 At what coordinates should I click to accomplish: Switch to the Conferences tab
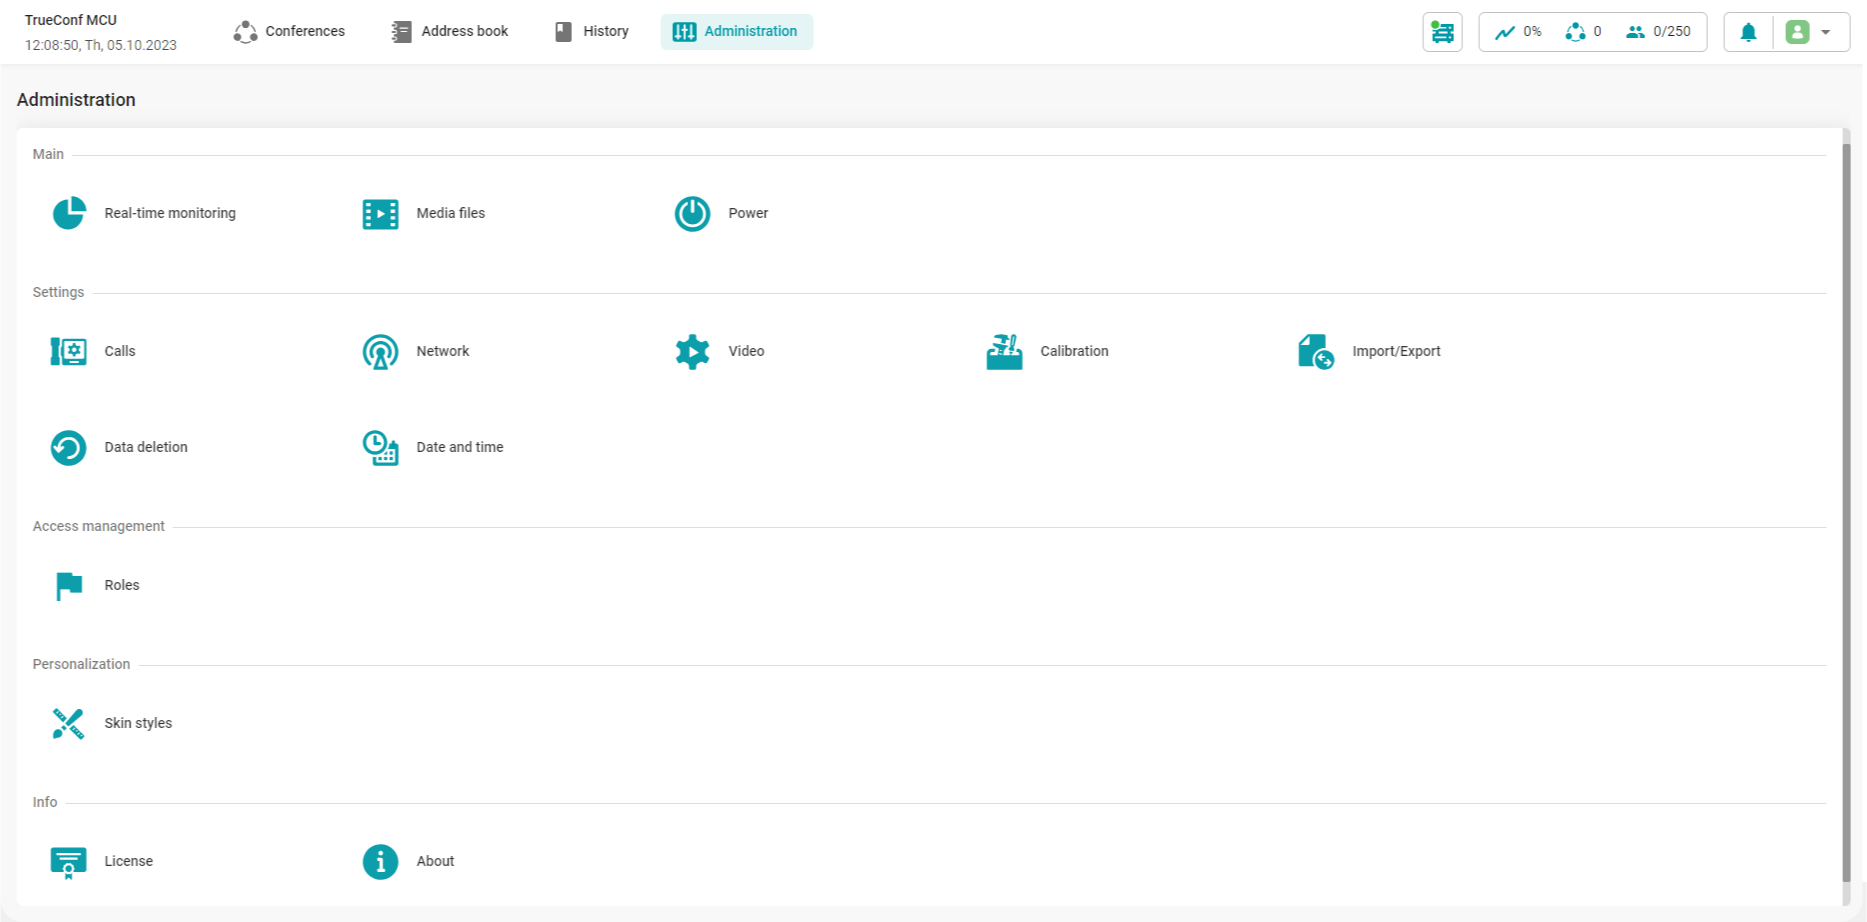289,32
